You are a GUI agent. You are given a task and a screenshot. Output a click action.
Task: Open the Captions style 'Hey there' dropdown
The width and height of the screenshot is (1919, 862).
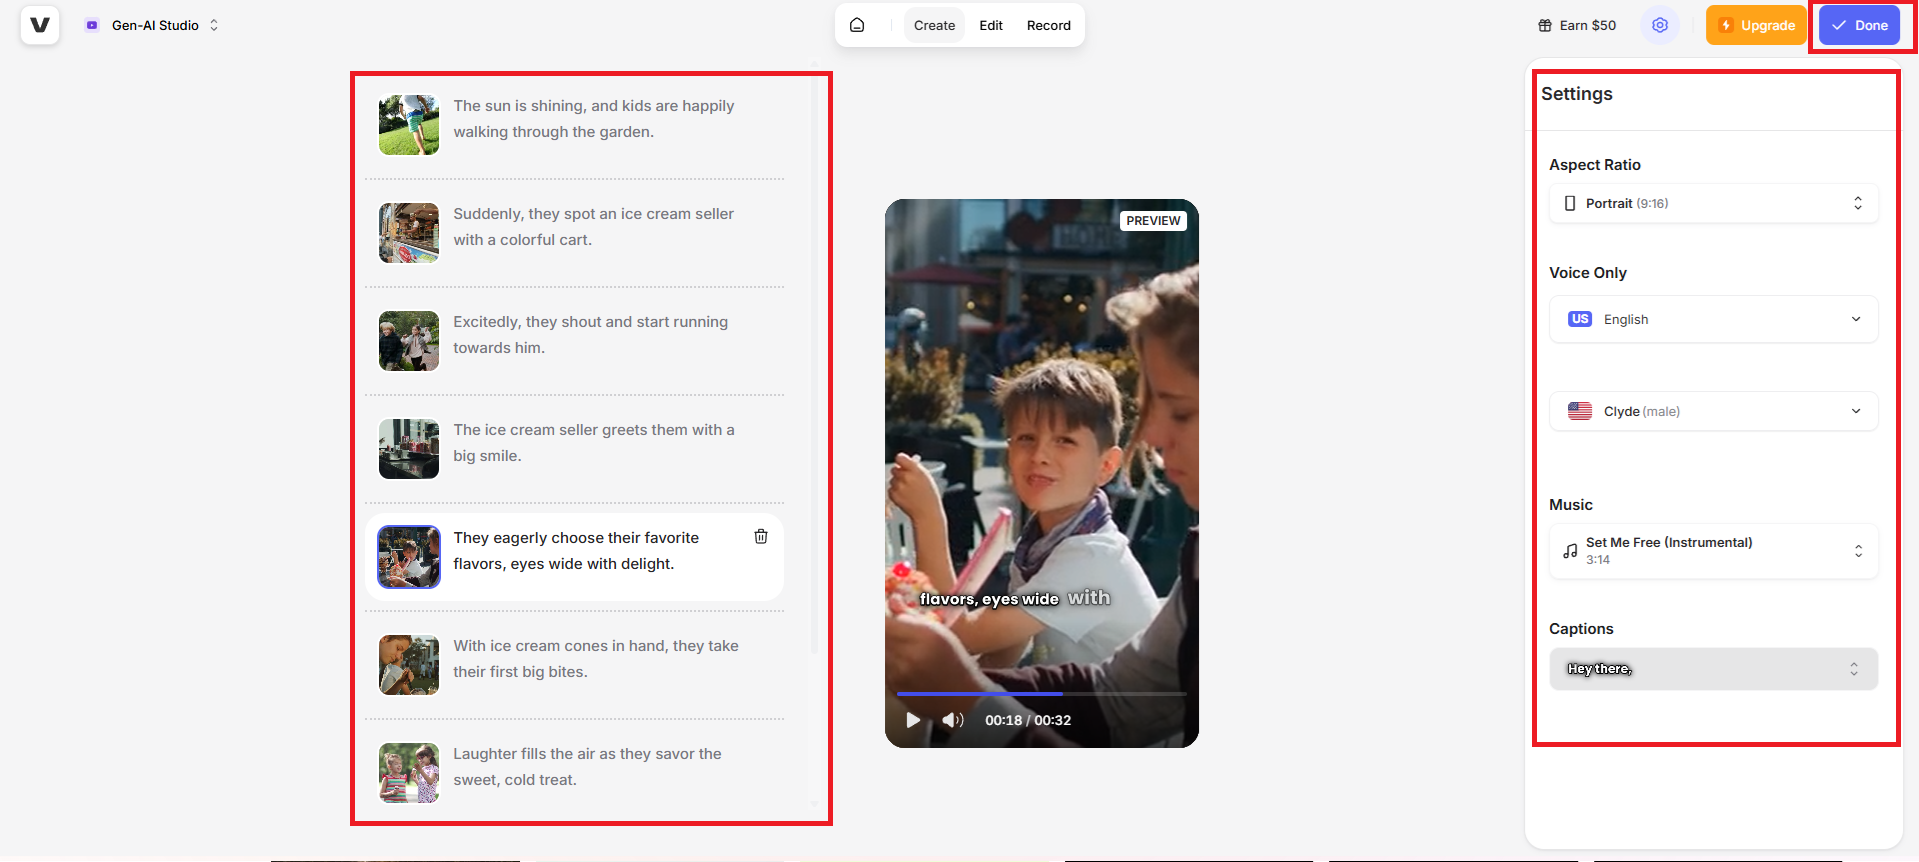click(1713, 669)
